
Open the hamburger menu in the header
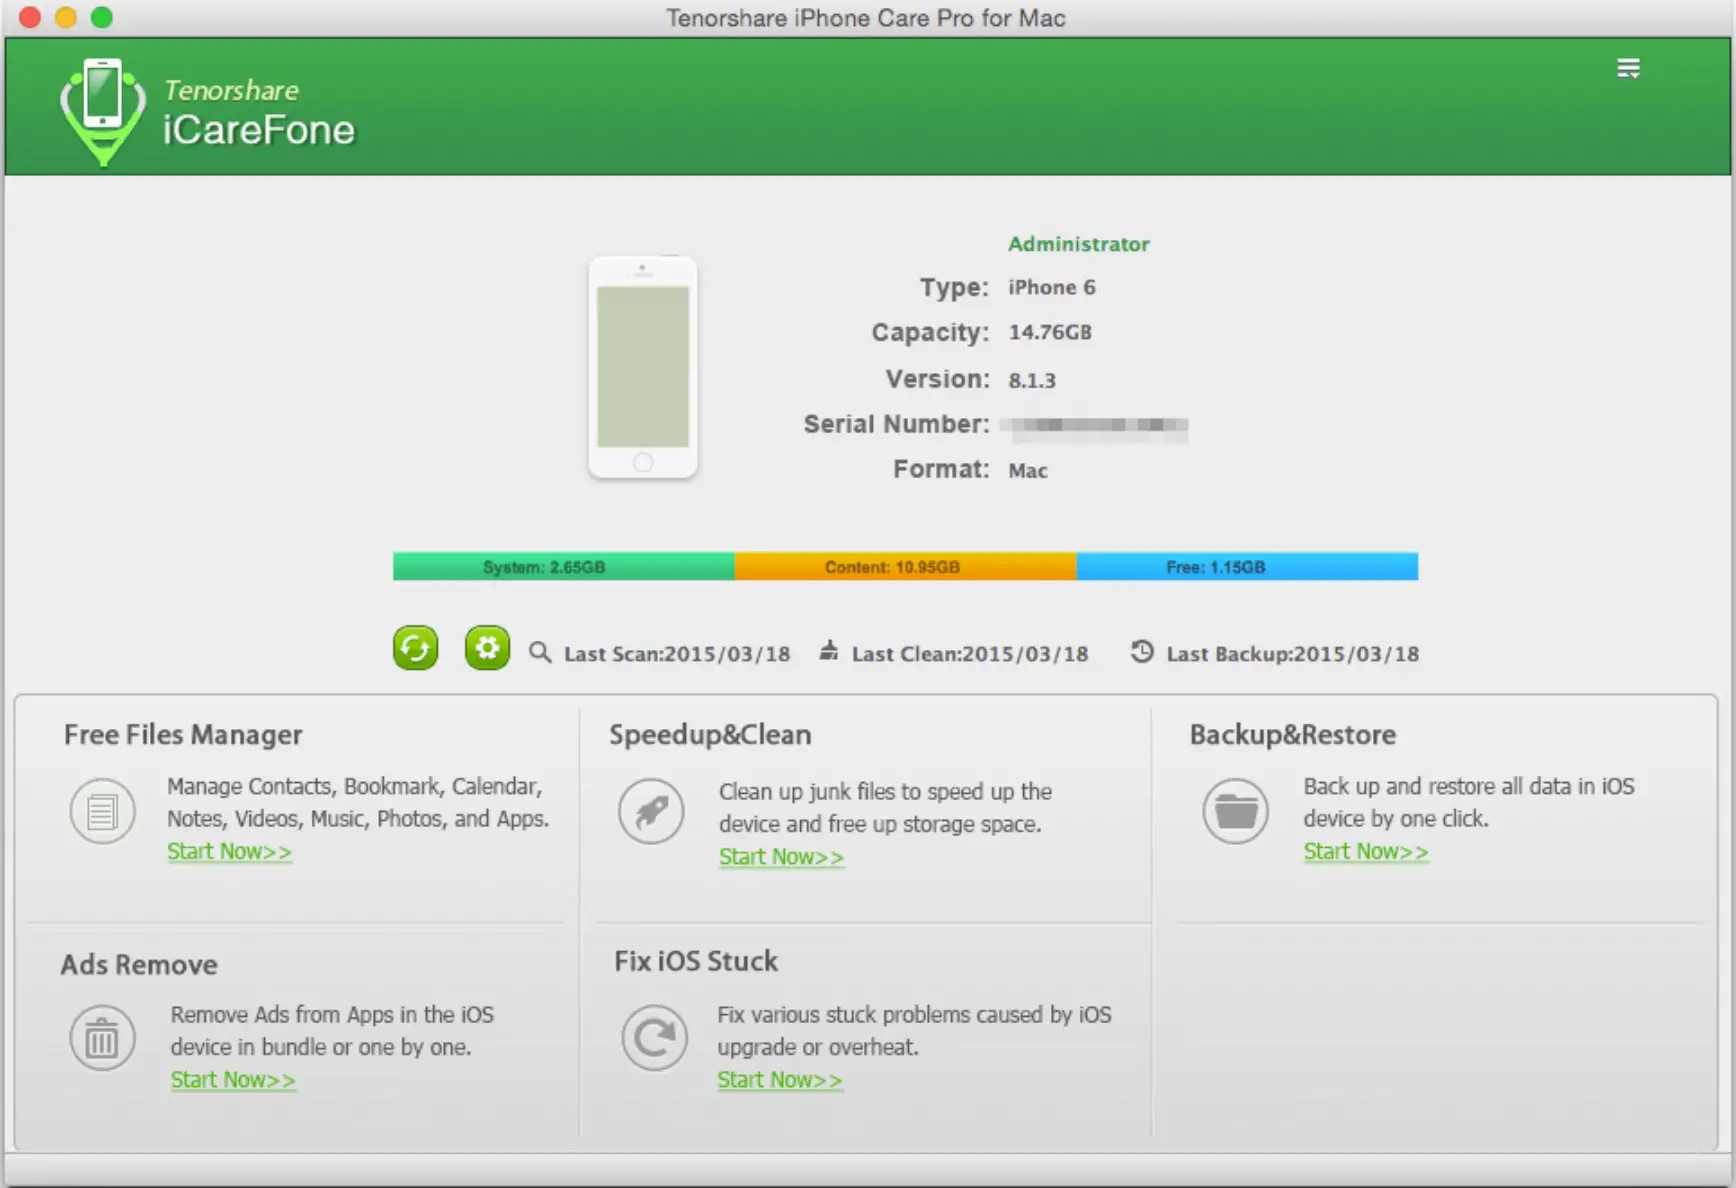[1628, 68]
